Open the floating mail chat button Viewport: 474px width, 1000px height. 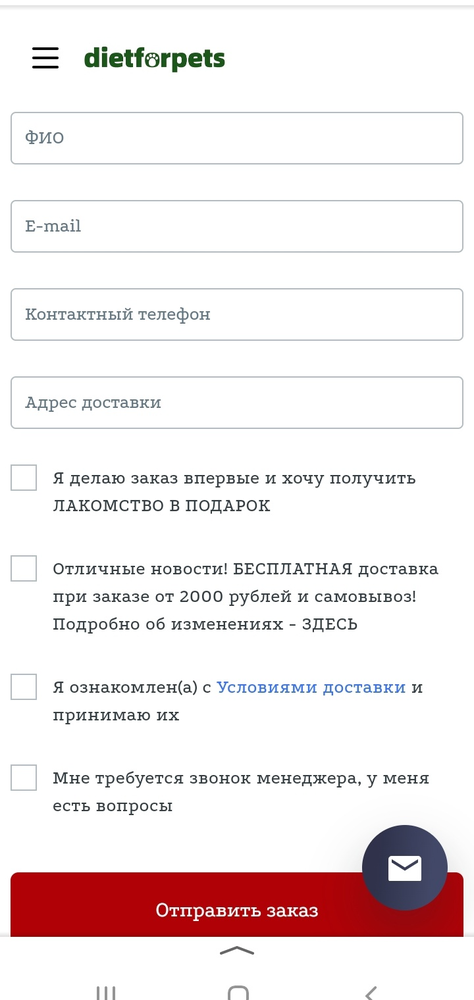point(404,867)
